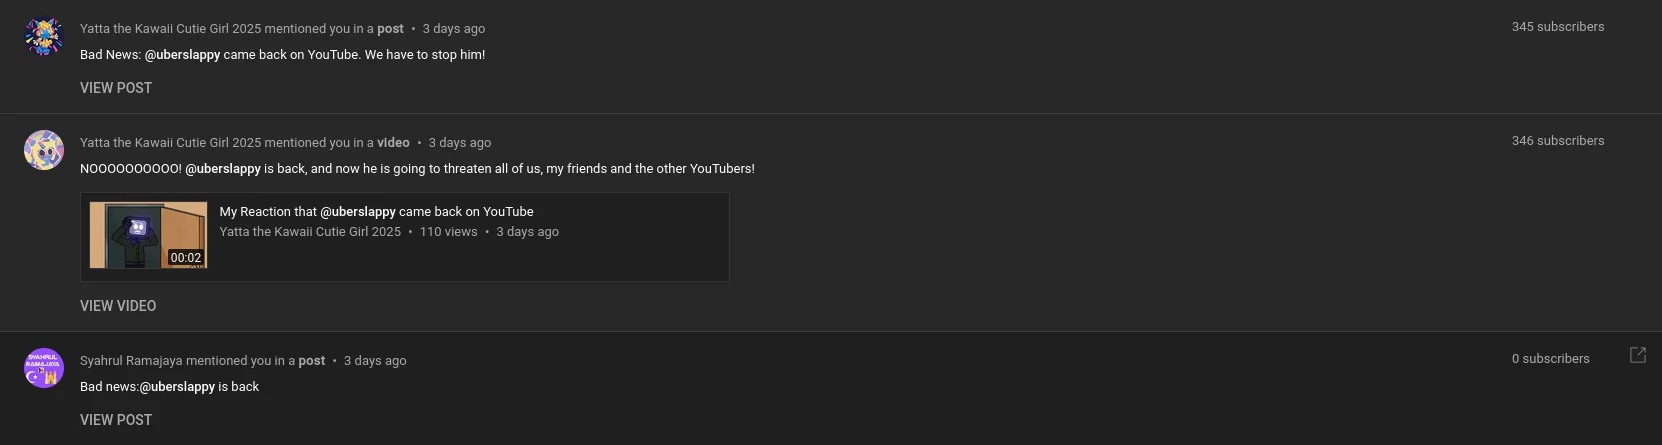Open Syahrul Ramajaya's purple channel avatar
Screen dimensions: 1662x445
[43, 368]
